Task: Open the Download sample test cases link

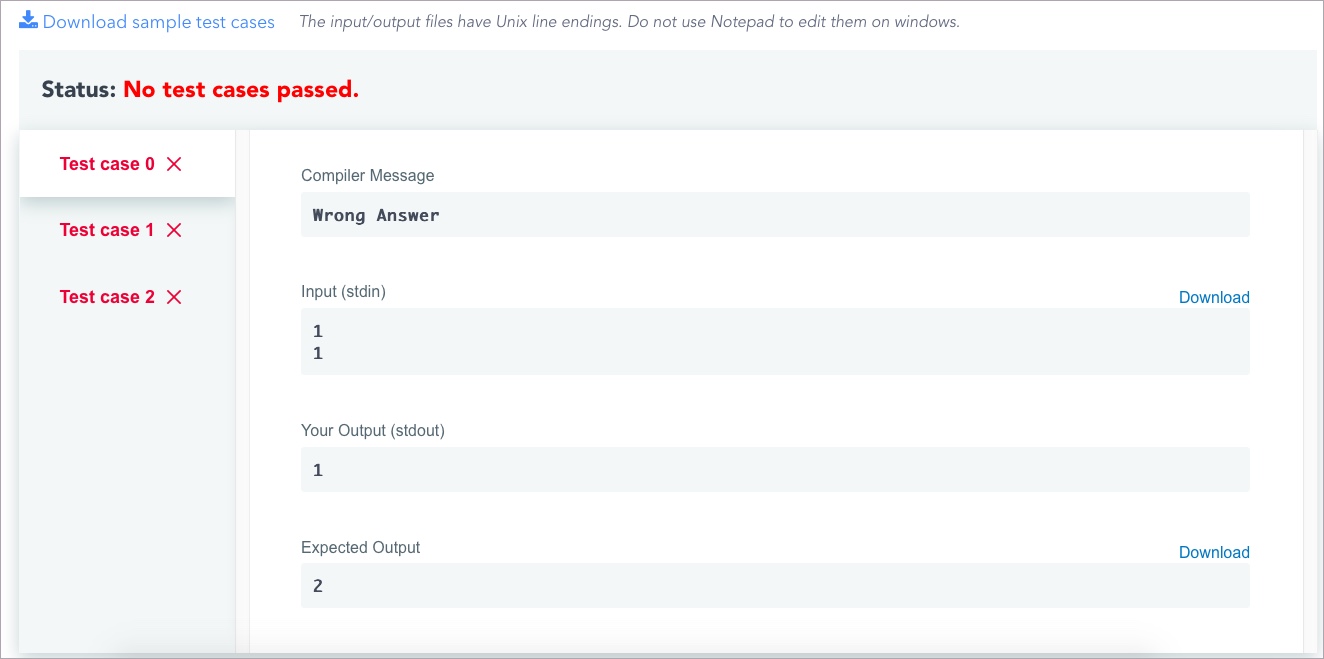Action: click(x=158, y=22)
